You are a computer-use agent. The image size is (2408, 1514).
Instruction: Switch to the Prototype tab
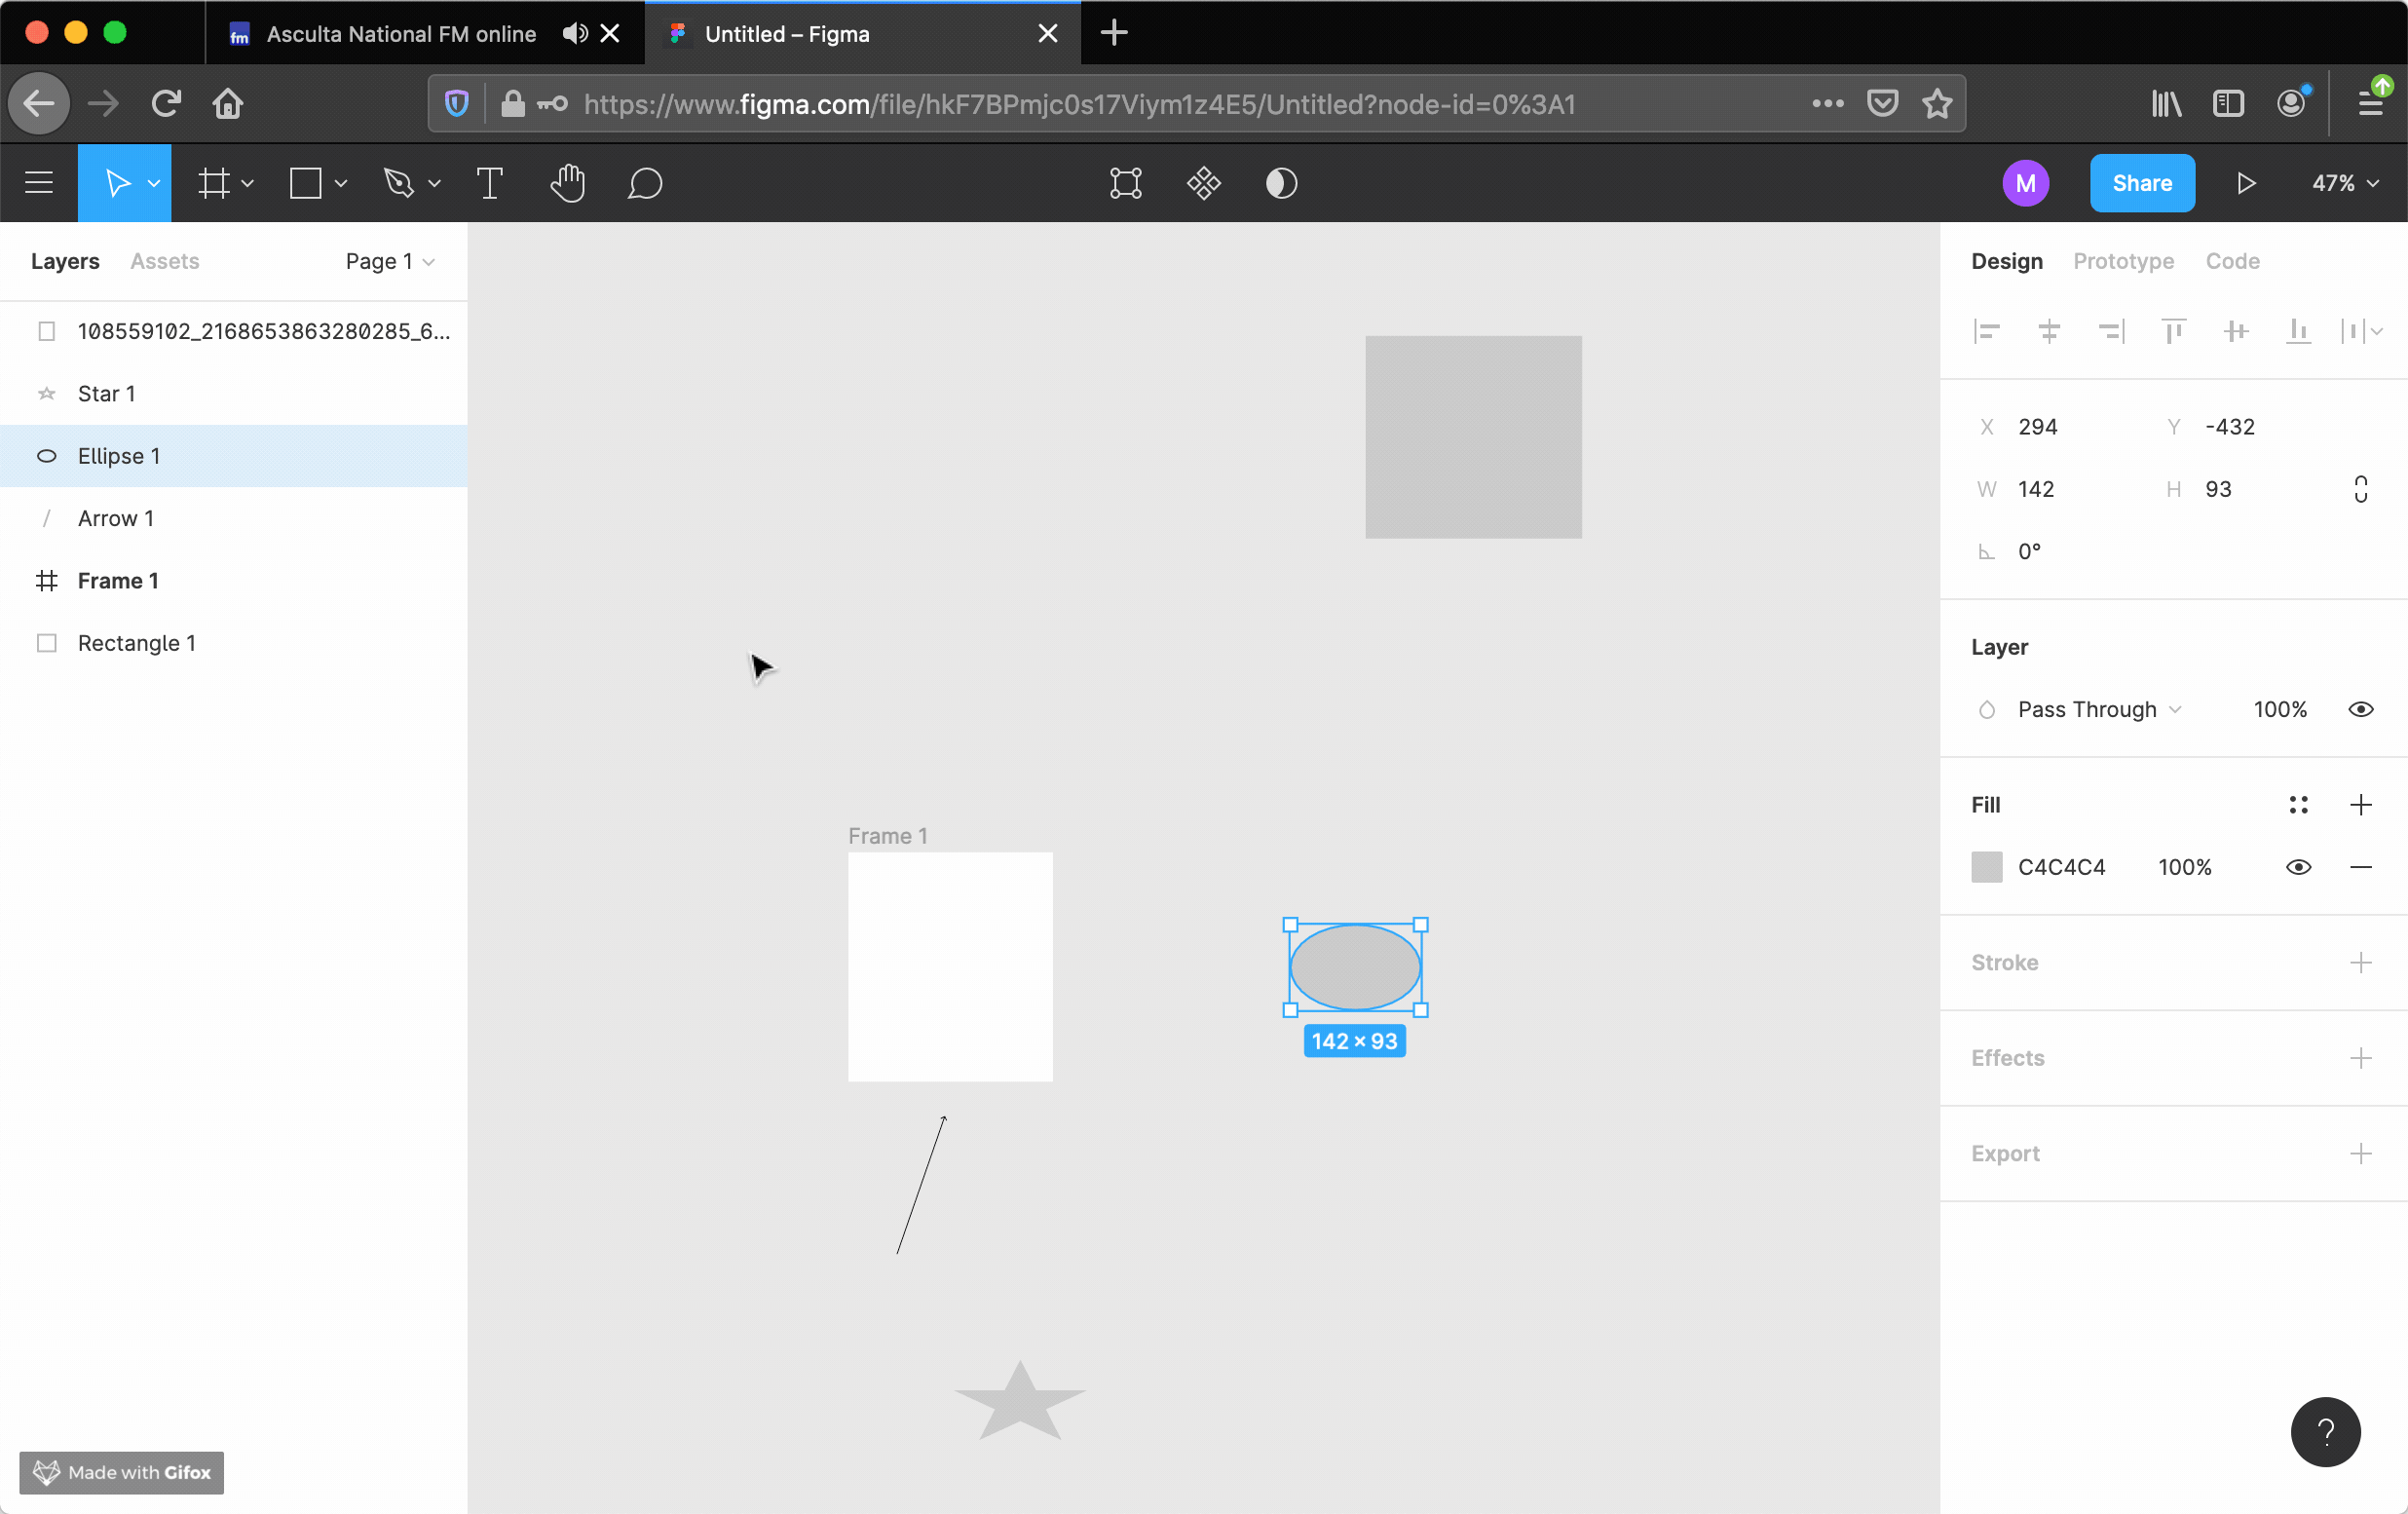coord(2122,261)
